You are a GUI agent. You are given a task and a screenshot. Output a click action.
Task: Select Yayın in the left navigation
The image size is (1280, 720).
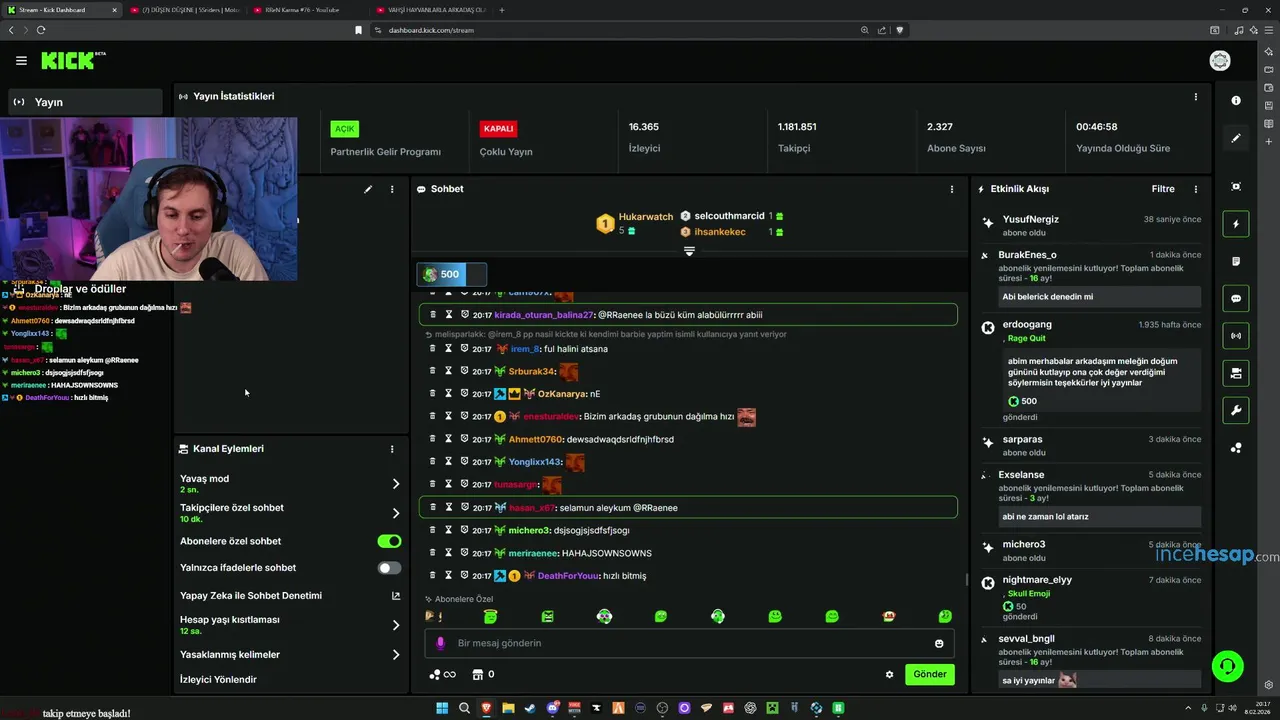tap(85, 102)
